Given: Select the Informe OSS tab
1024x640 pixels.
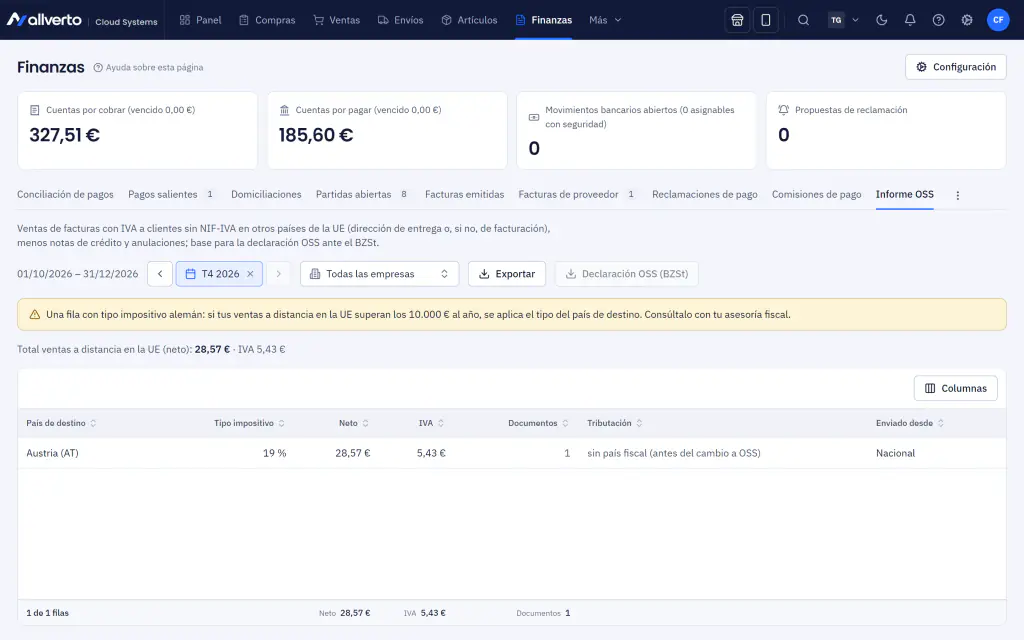Looking at the screenshot, I should [x=904, y=195].
